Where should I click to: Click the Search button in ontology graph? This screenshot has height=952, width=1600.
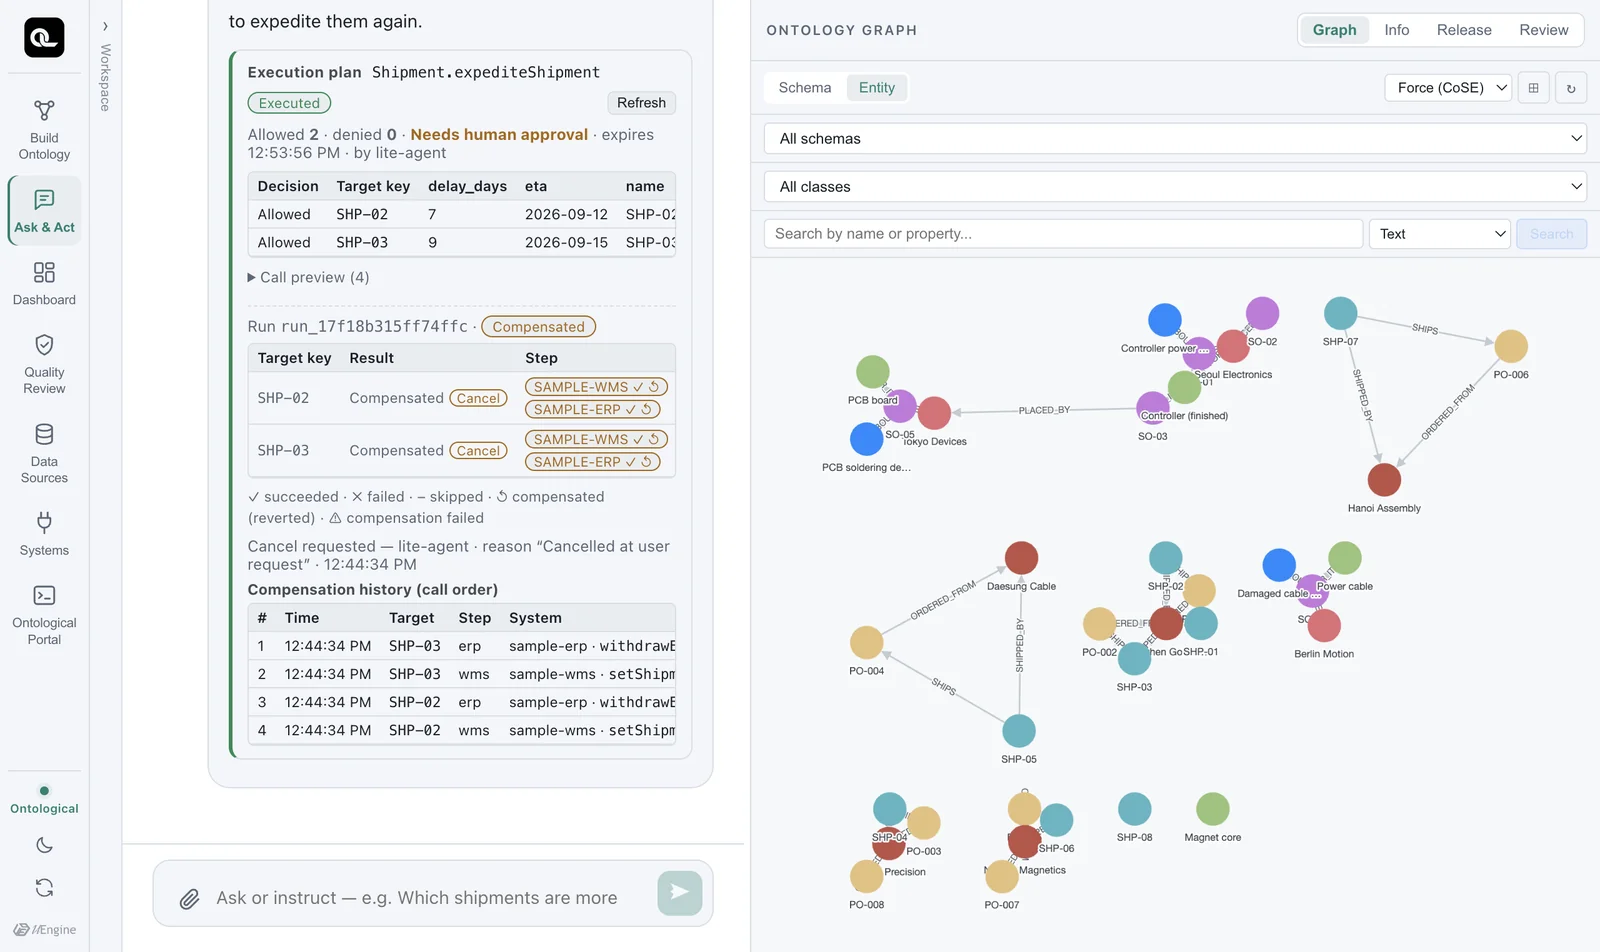point(1551,234)
